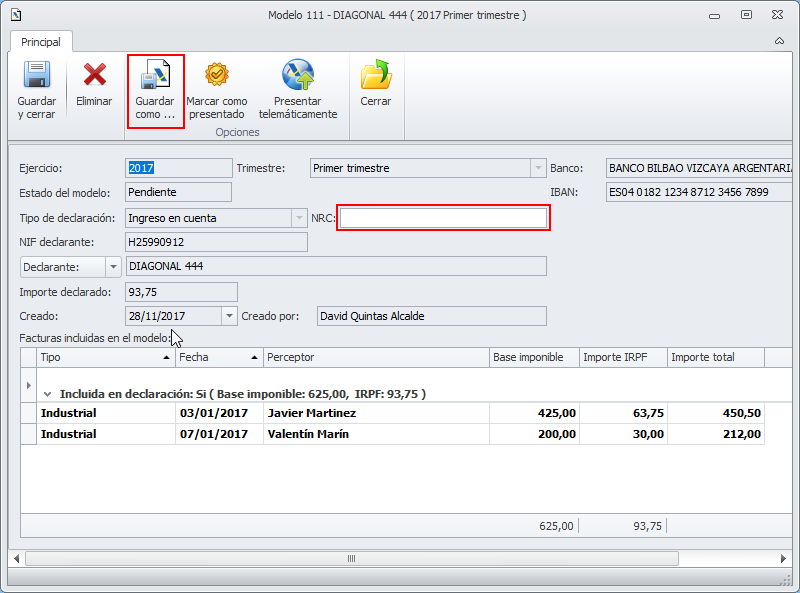This screenshot has height=593, width=800.
Task: Click the NRC input field
Action: coord(443,218)
